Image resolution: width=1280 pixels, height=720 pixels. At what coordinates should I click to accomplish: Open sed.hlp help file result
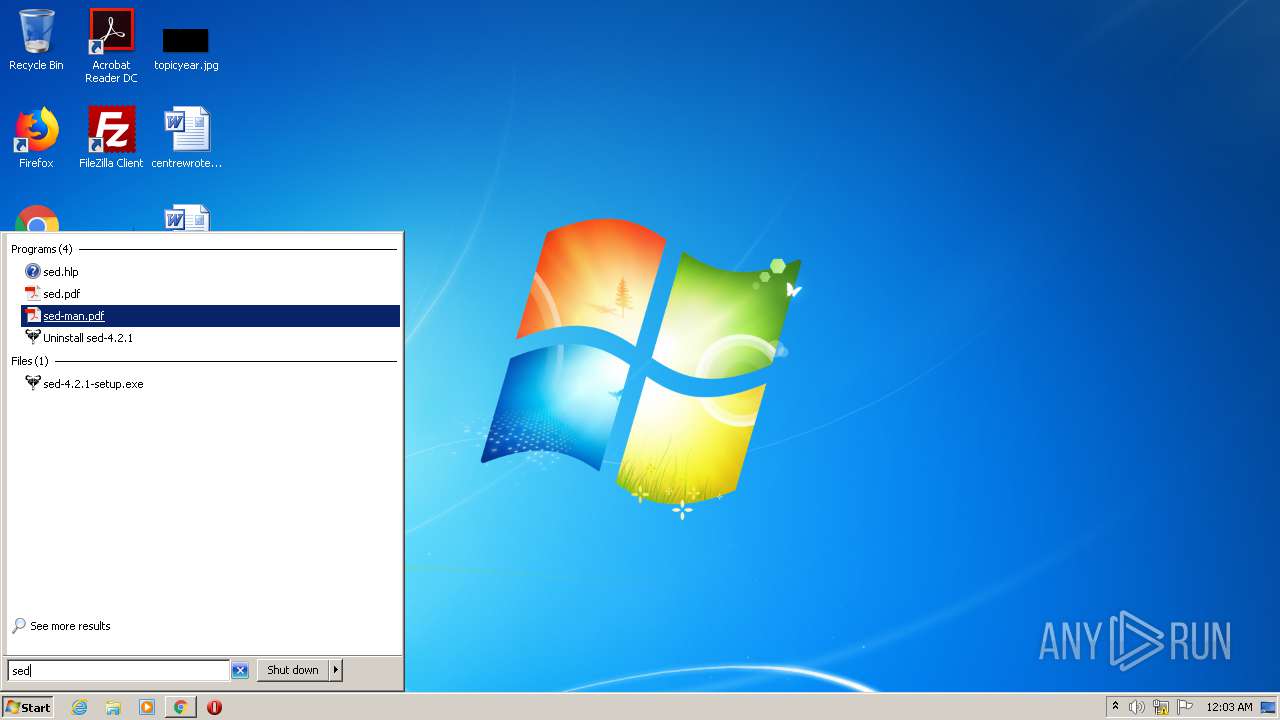coord(211,272)
